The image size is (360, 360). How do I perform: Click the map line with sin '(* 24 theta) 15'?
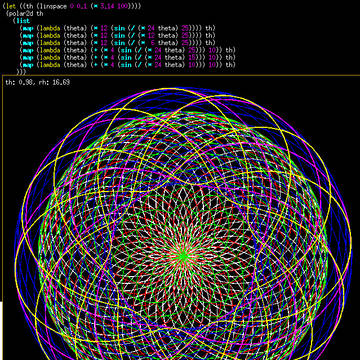[128, 58]
